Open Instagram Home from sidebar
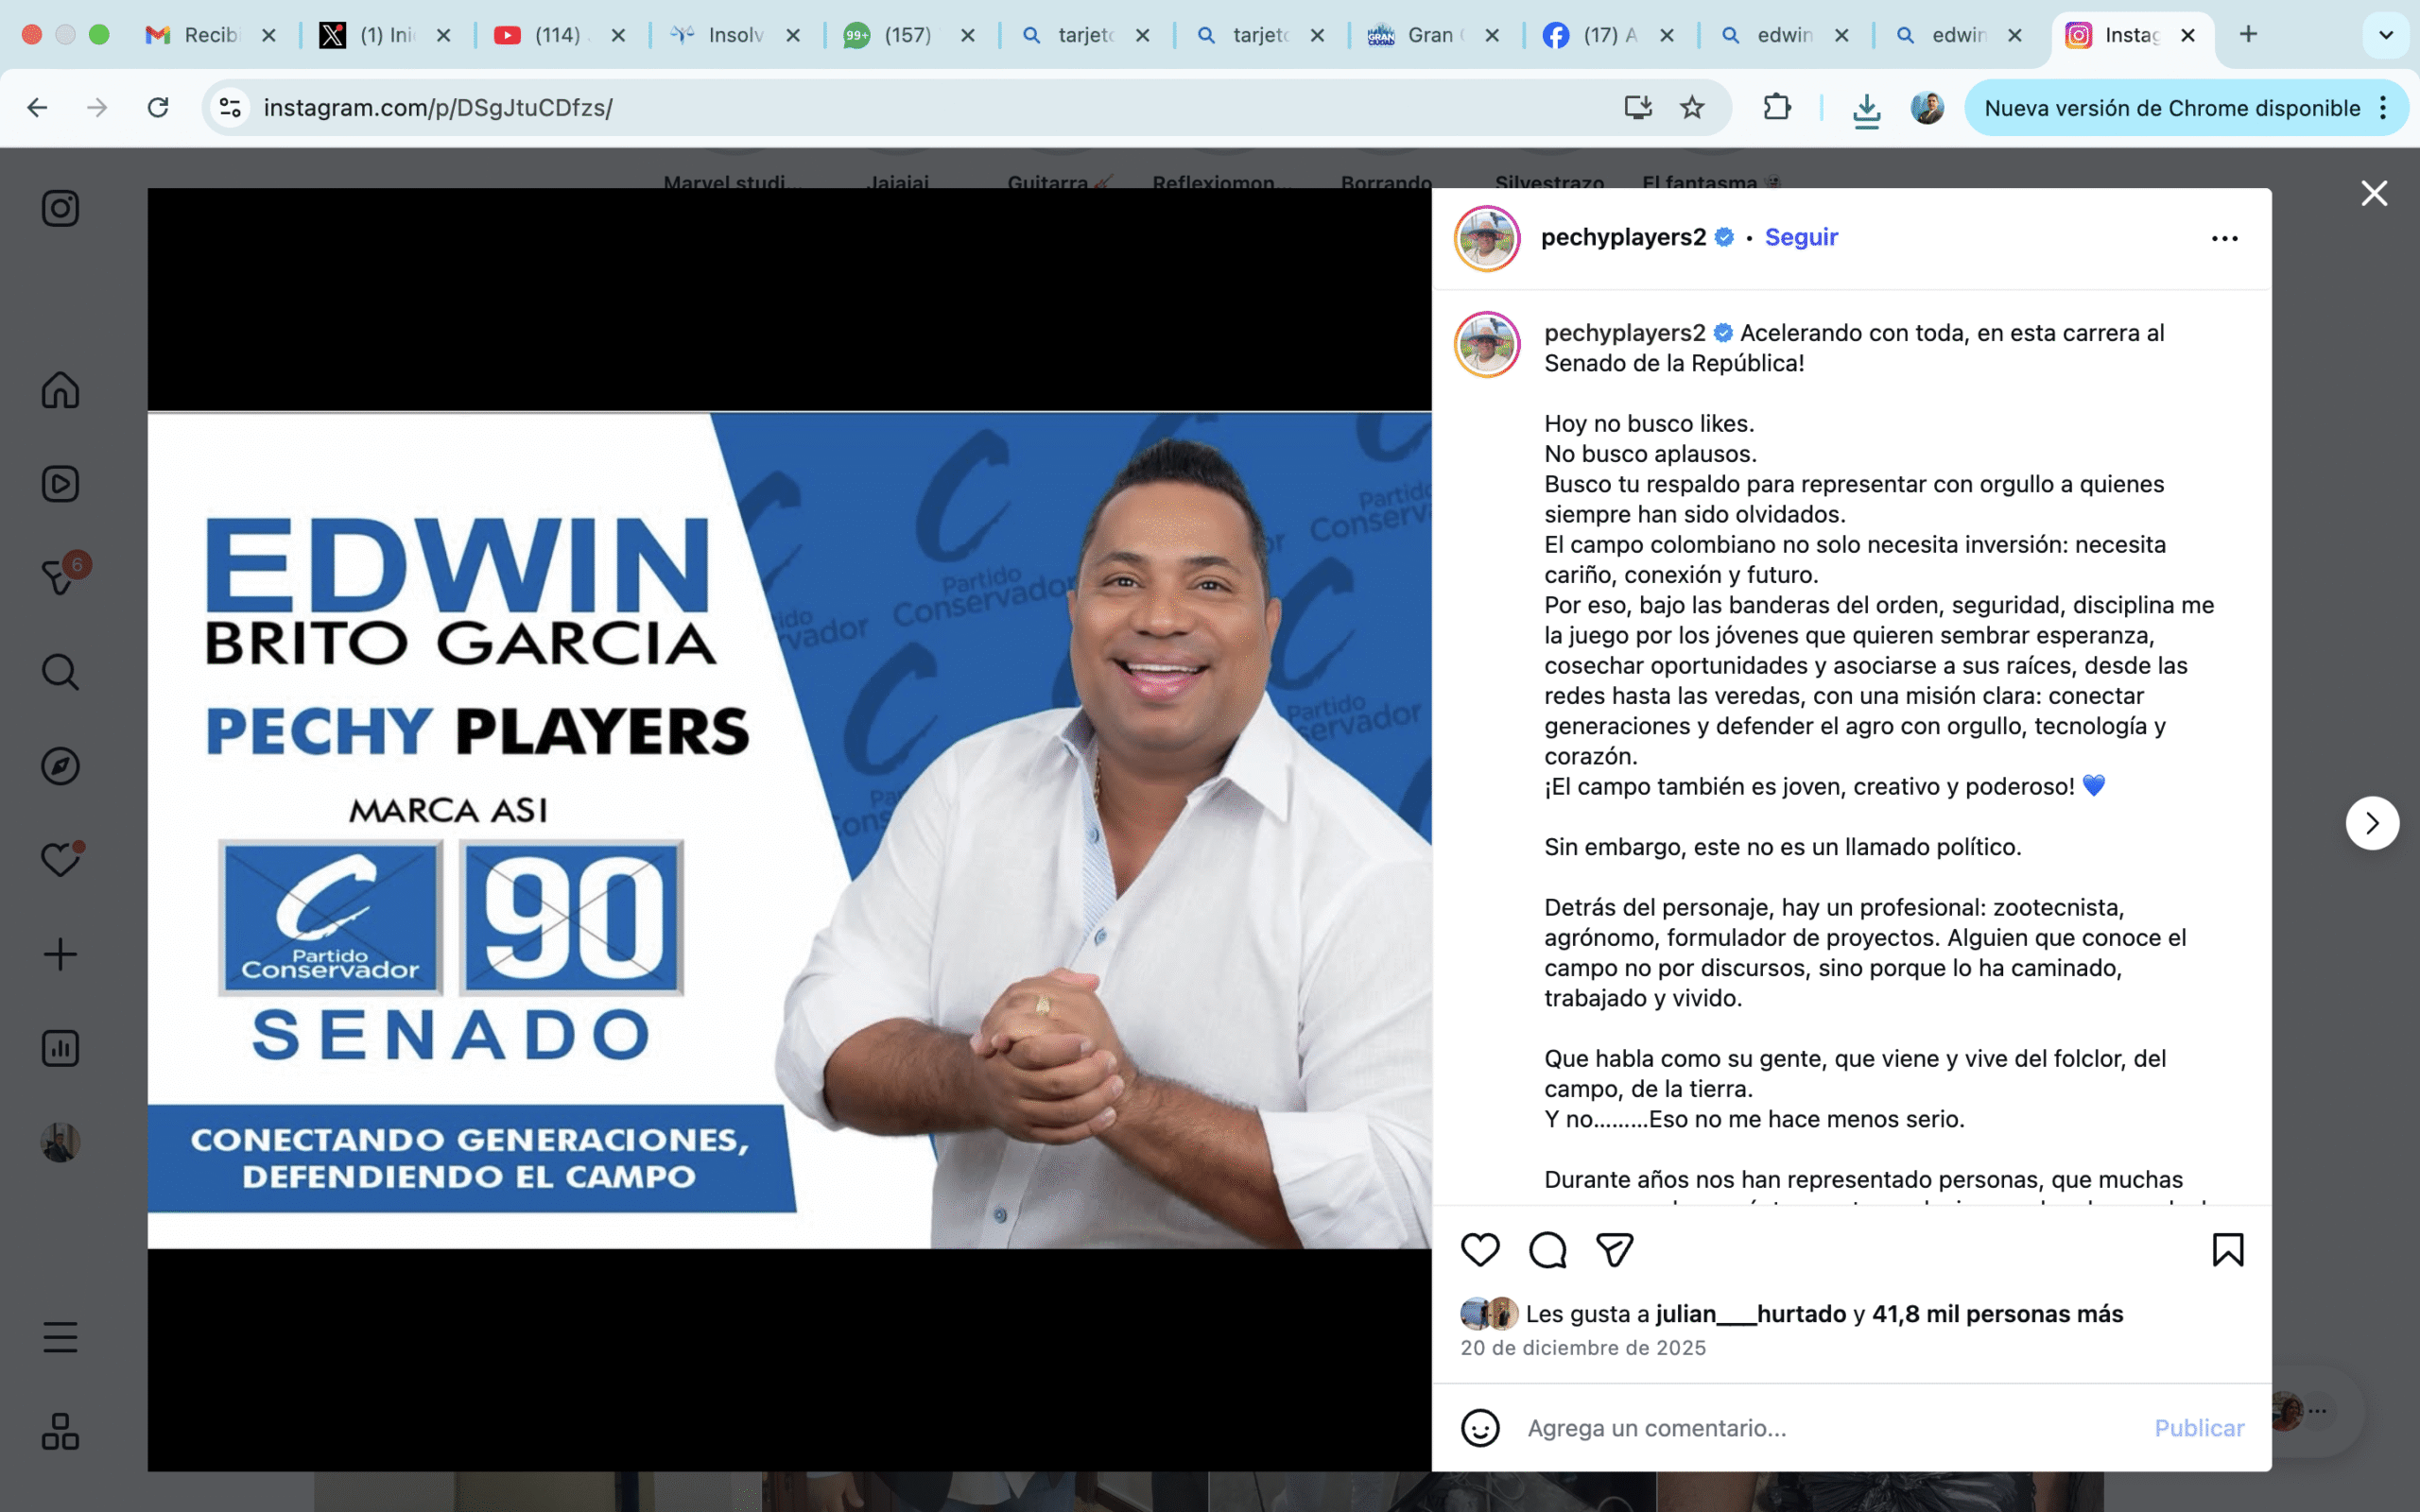The image size is (2420, 1512). [x=60, y=390]
